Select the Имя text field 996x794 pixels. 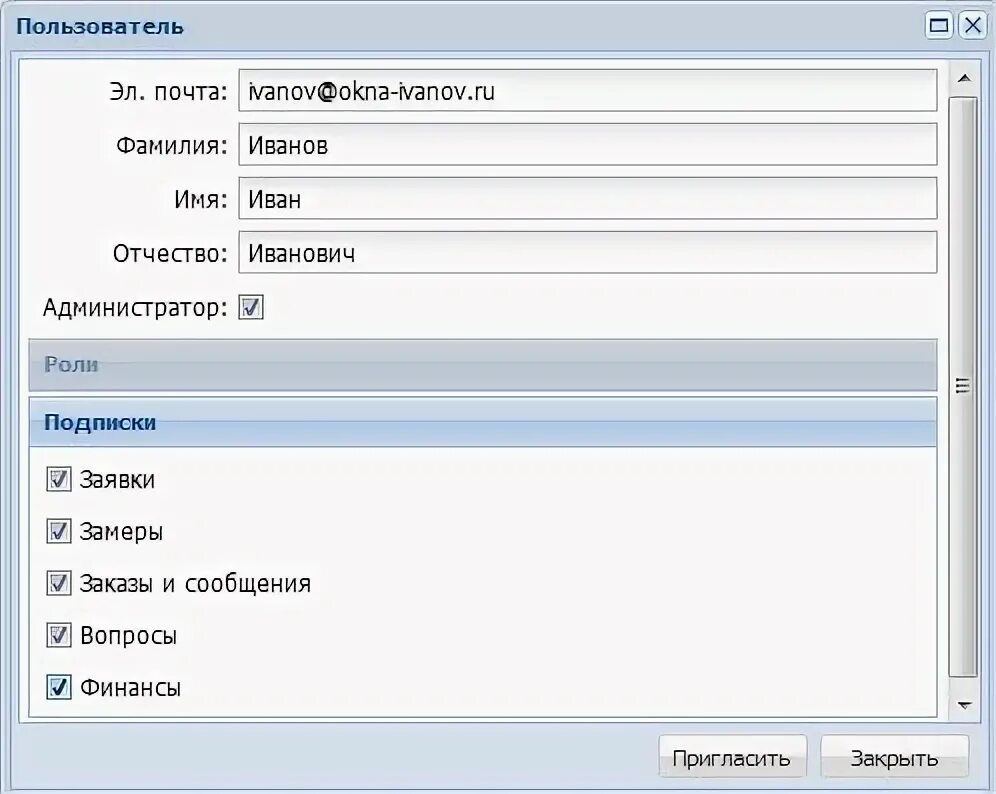(588, 199)
